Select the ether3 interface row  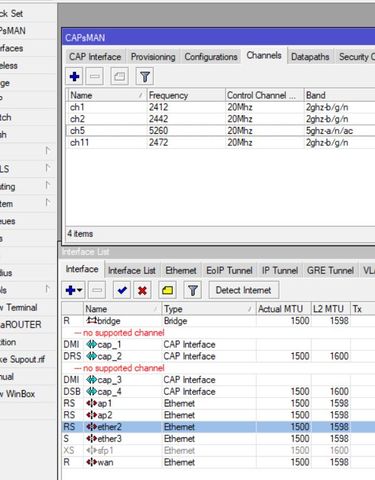pyautogui.click(x=218, y=439)
